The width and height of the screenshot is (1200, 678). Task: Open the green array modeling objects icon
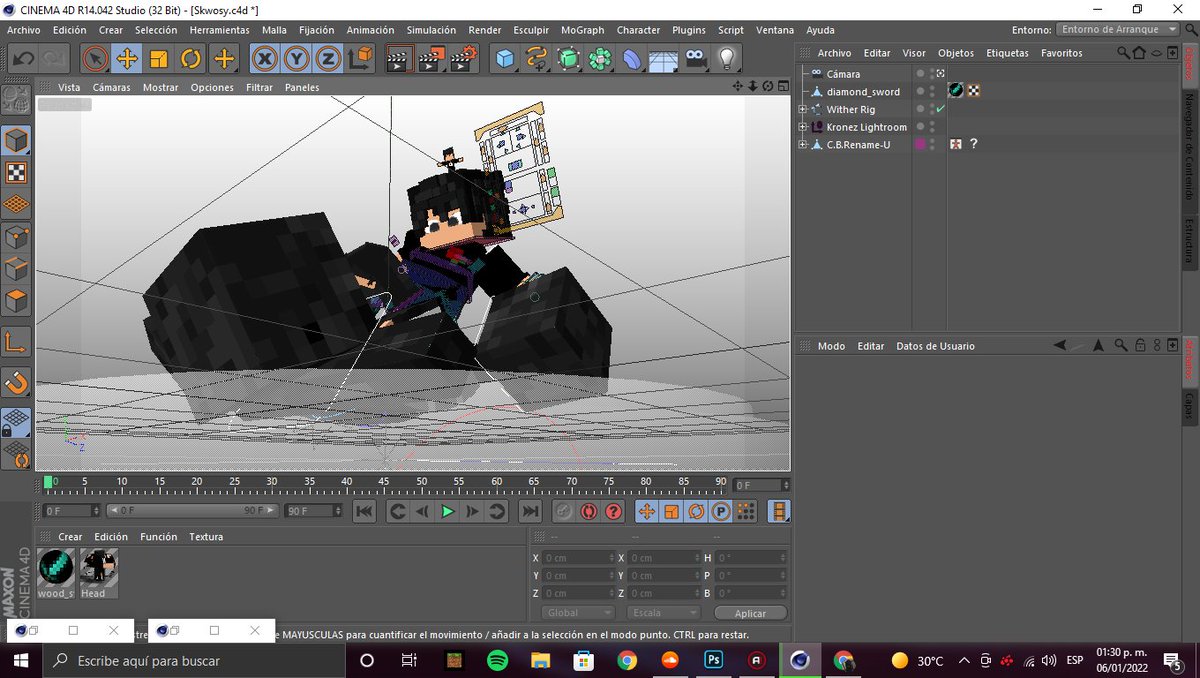click(600, 59)
